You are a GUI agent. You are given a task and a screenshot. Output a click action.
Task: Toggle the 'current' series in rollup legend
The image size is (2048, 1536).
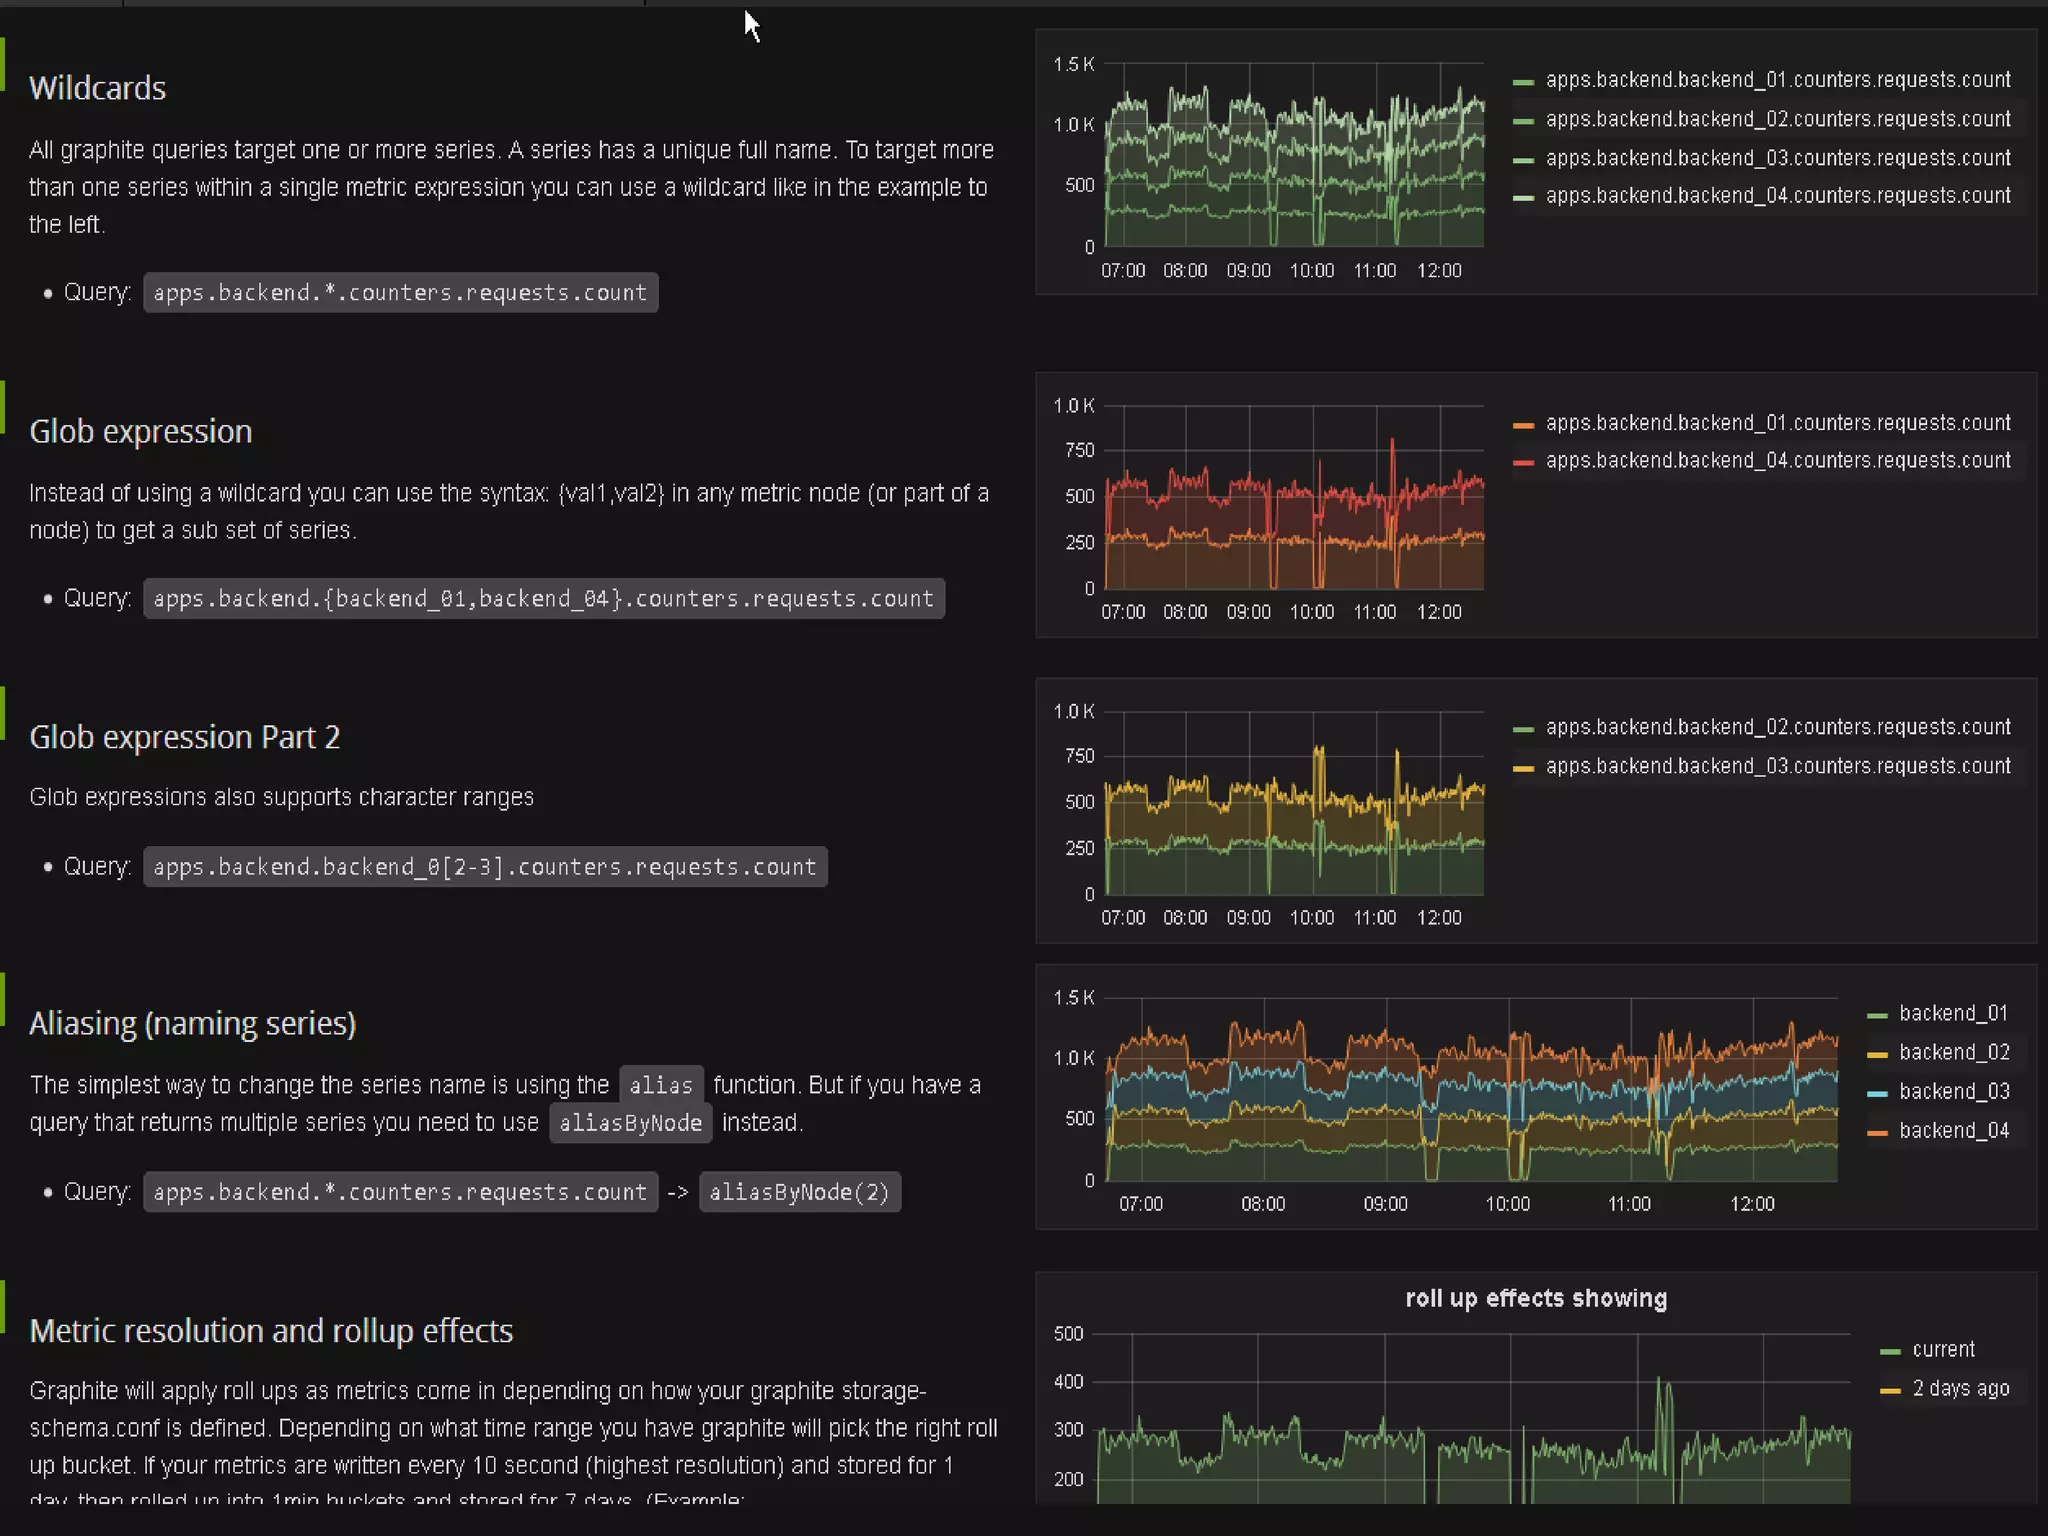tap(1943, 1350)
